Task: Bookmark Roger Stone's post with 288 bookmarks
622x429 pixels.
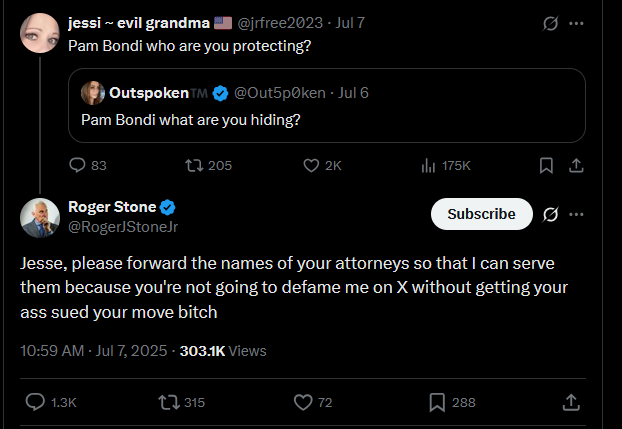Action: click(452, 402)
